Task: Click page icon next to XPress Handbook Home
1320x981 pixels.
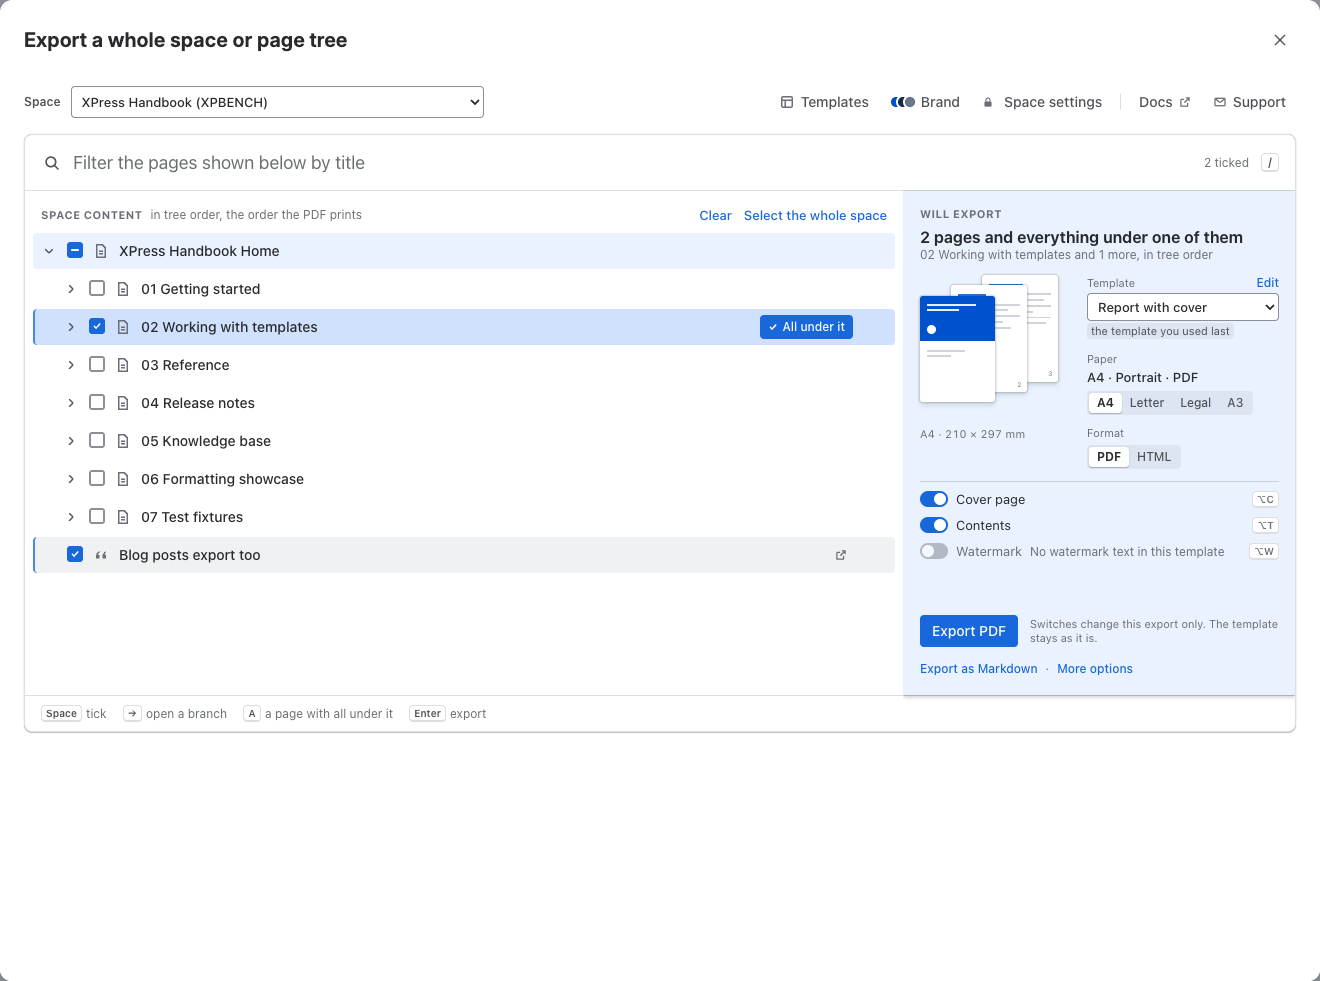Action: pos(101,251)
